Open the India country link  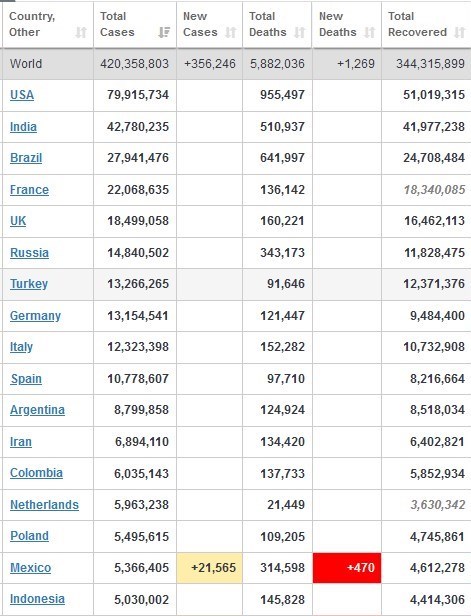click(x=23, y=126)
